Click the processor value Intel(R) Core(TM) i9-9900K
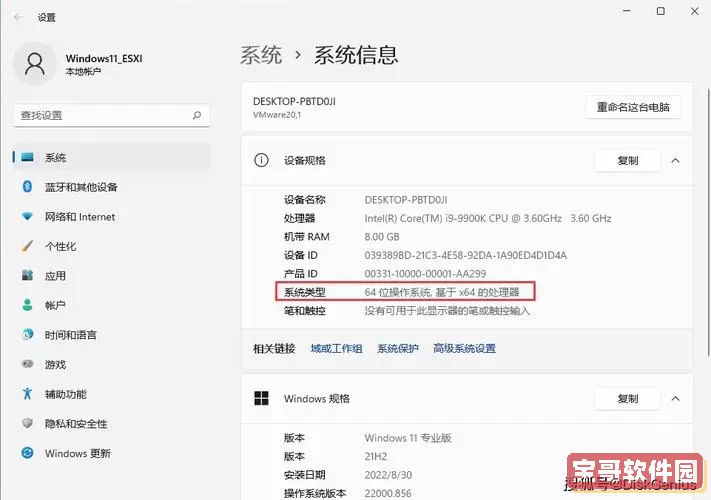The image size is (711, 500). point(488,218)
